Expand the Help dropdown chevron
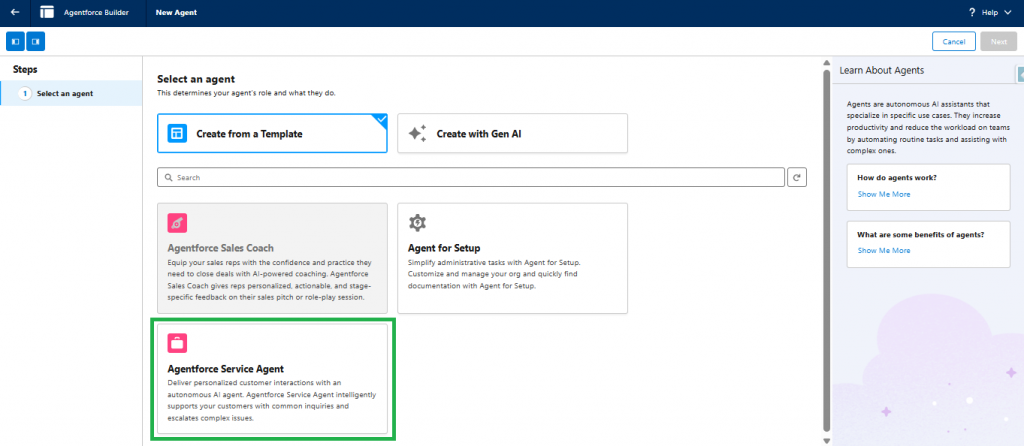 pyautogui.click(x=1008, y=12)
